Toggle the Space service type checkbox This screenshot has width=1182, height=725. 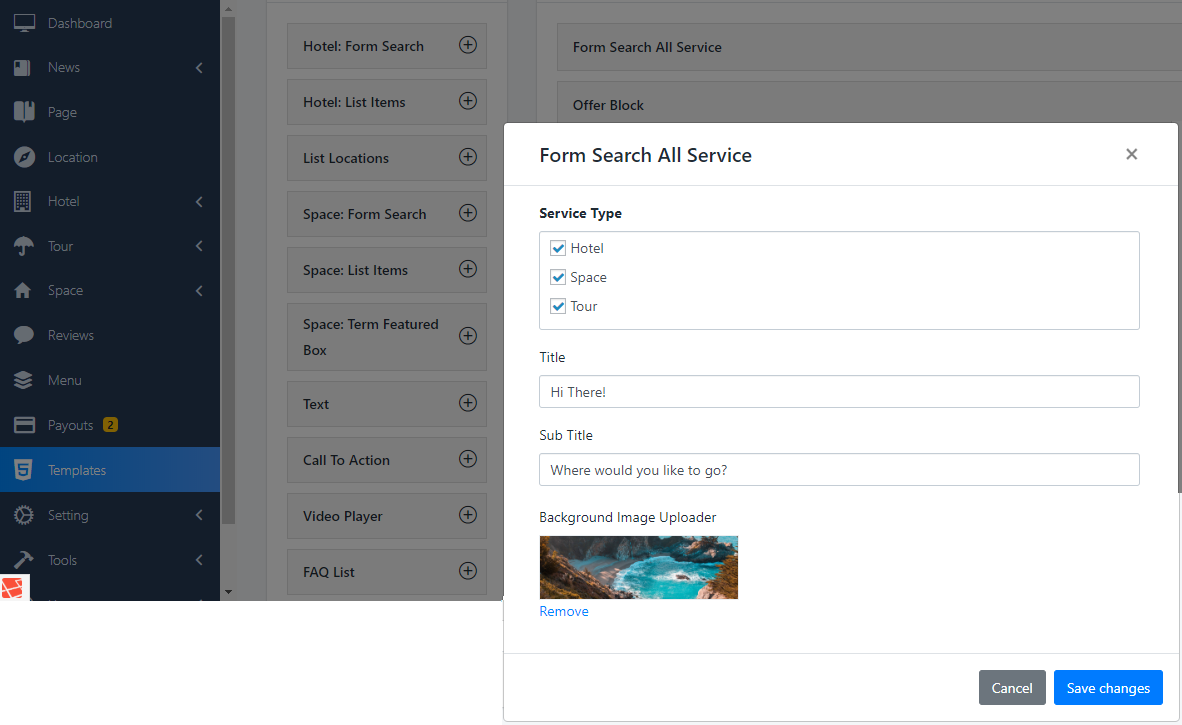(558, 277)
